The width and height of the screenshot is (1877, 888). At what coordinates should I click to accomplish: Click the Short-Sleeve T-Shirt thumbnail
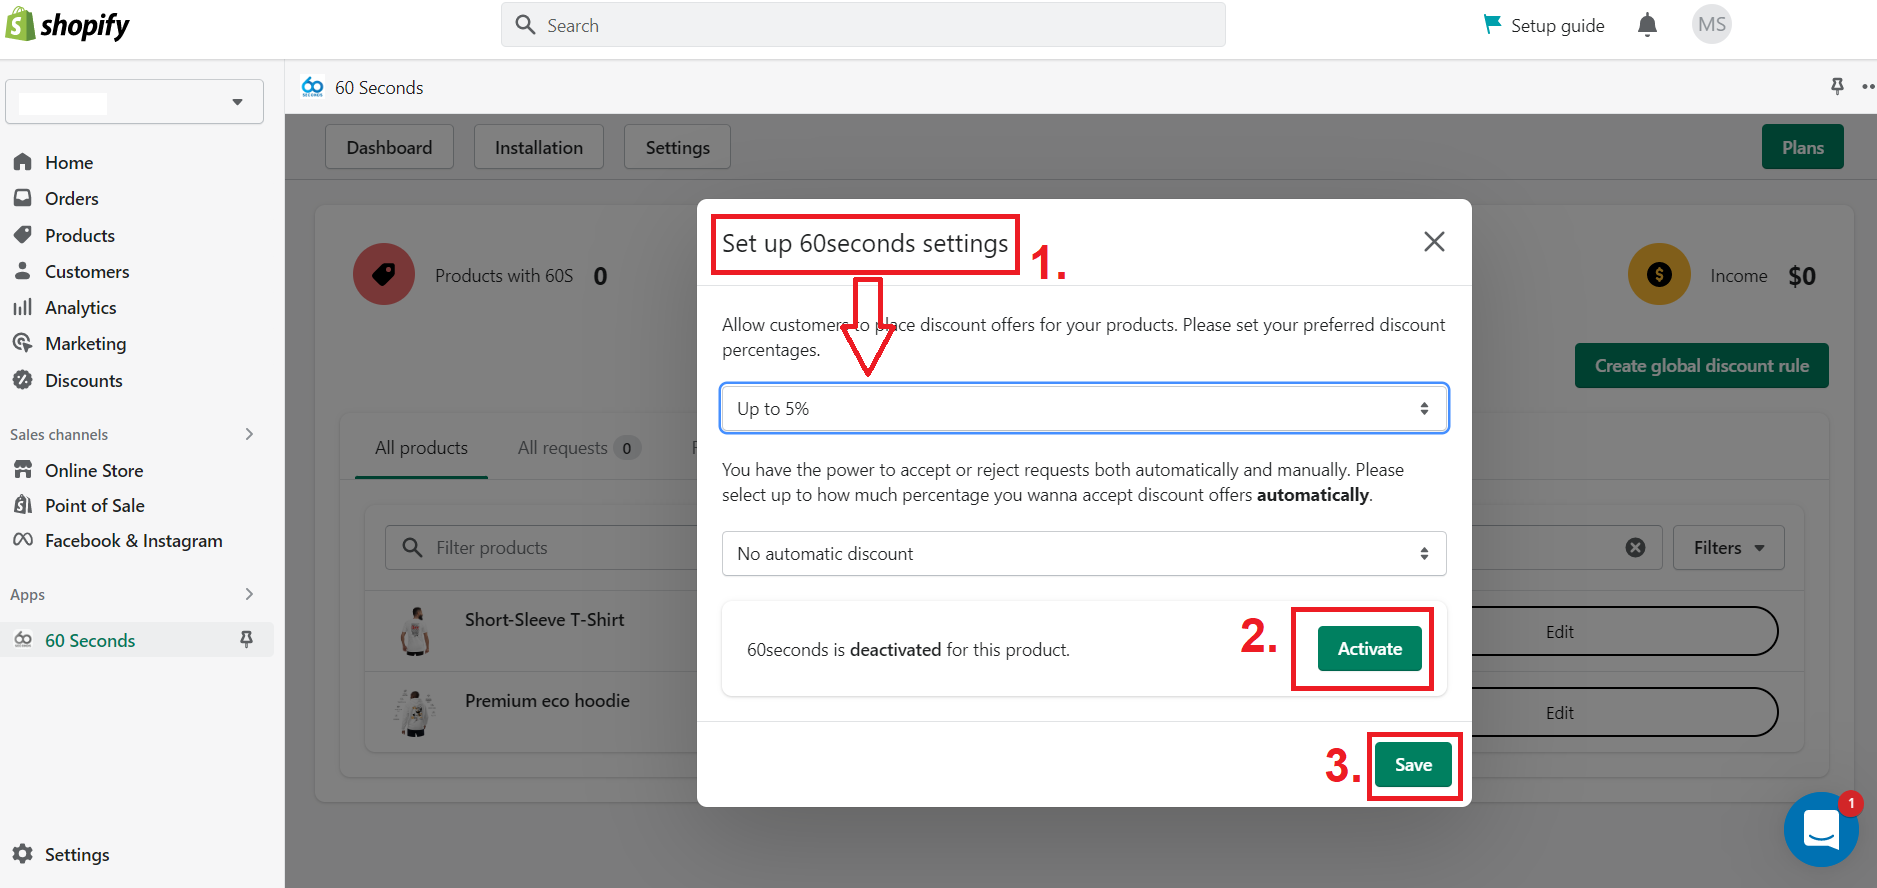point(415,631)
